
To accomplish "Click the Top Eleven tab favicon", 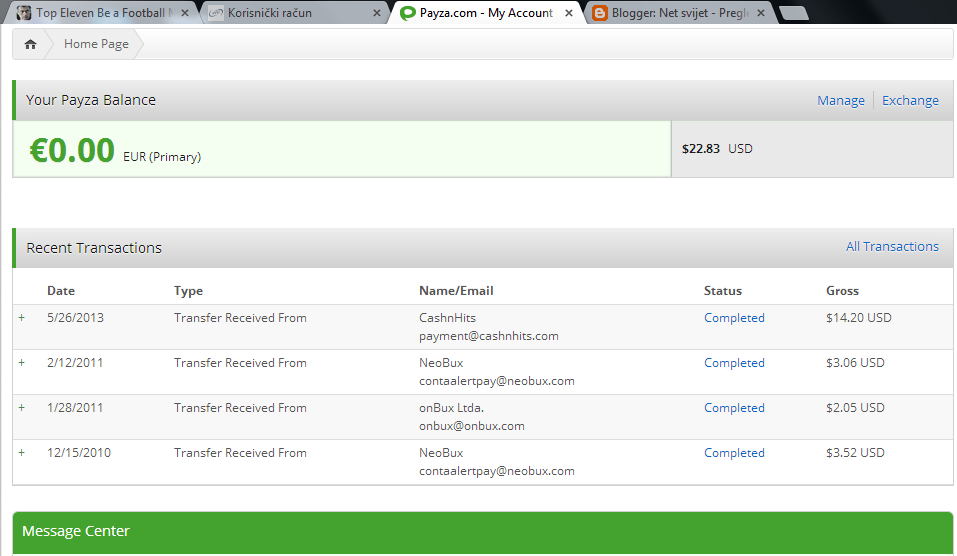I will pos(24,13).
